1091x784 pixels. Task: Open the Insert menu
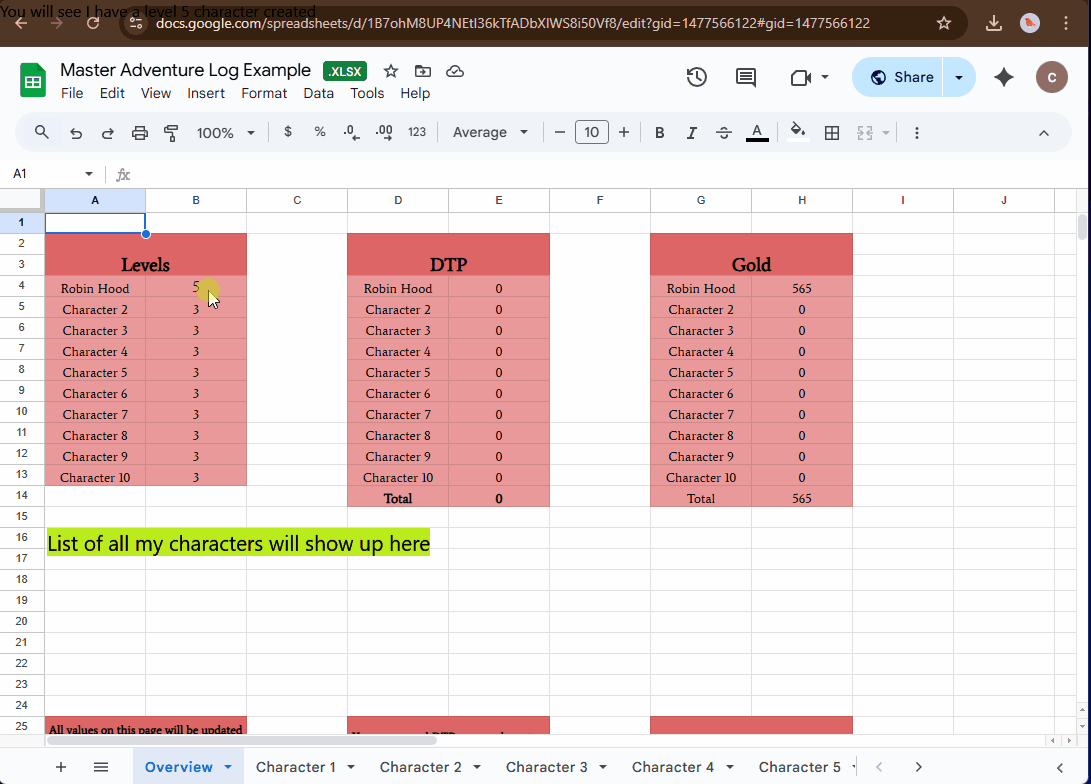pyautogui.click(x=206, y=93)
